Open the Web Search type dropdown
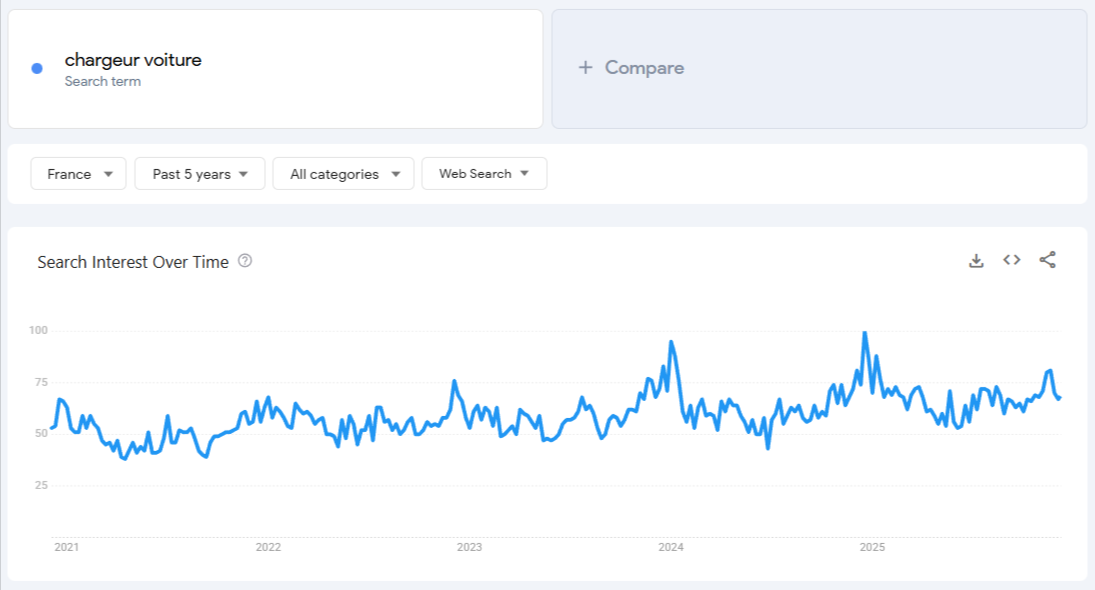 point(484,173)
